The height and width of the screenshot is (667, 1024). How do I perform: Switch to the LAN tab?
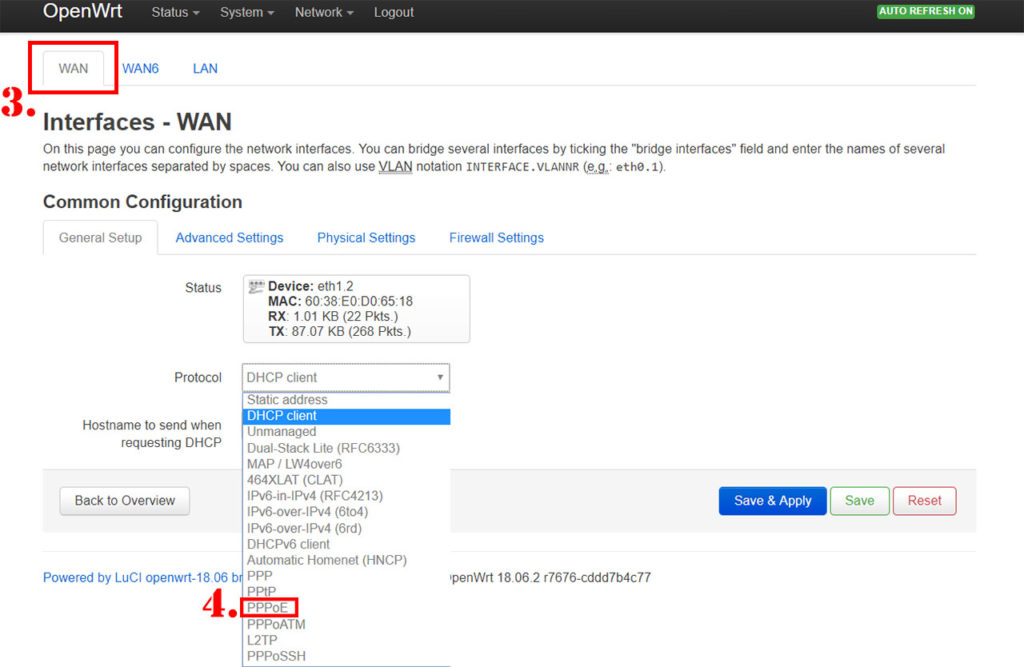point(204,68)
